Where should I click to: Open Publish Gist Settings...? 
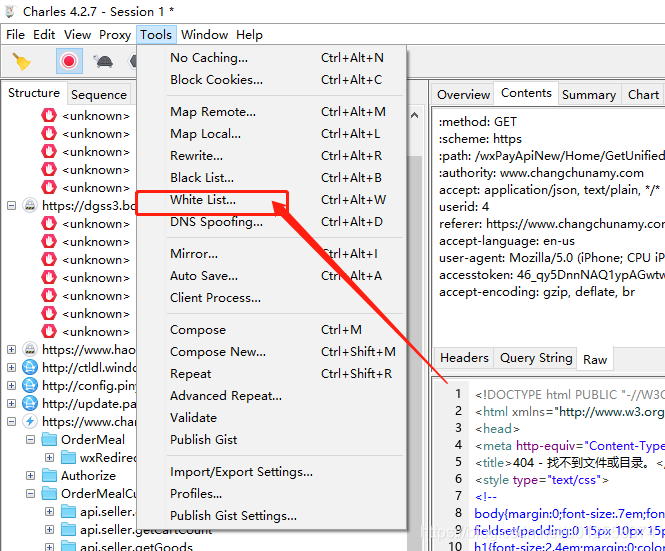pyautogui.click(x=271, y=516)
